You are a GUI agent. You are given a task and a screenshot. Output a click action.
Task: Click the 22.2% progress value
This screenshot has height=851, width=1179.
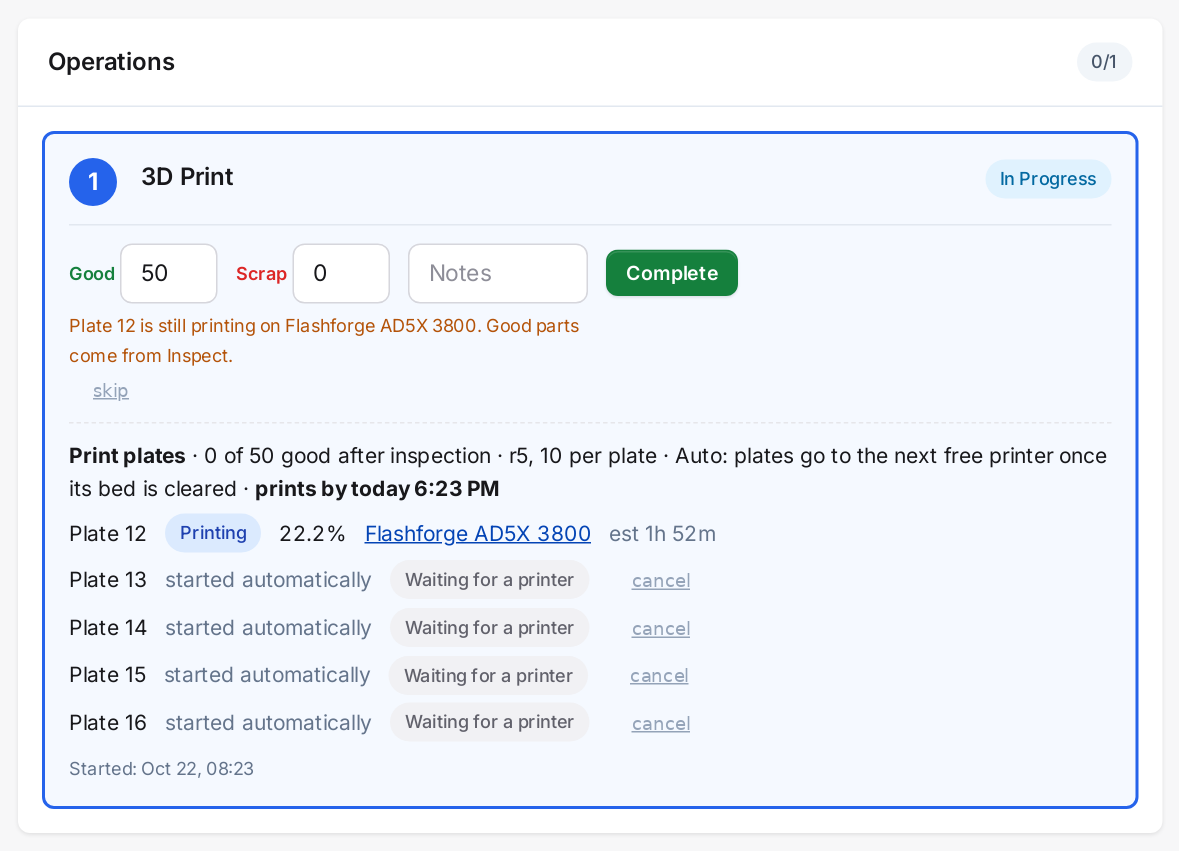click(x=312, y=534)
